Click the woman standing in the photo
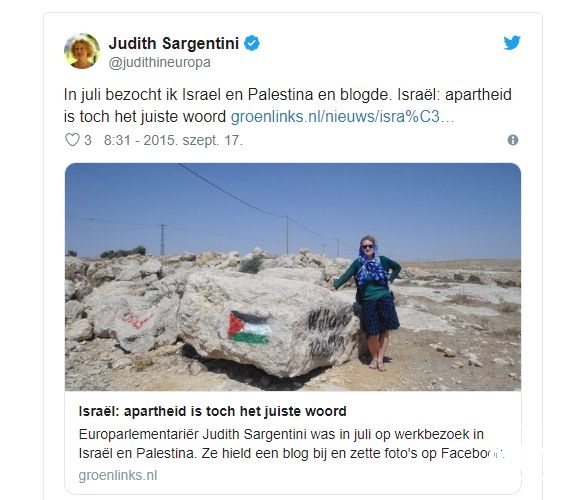Image resolution: width=583 pixels, height=500 pixels. coord(372,303)
